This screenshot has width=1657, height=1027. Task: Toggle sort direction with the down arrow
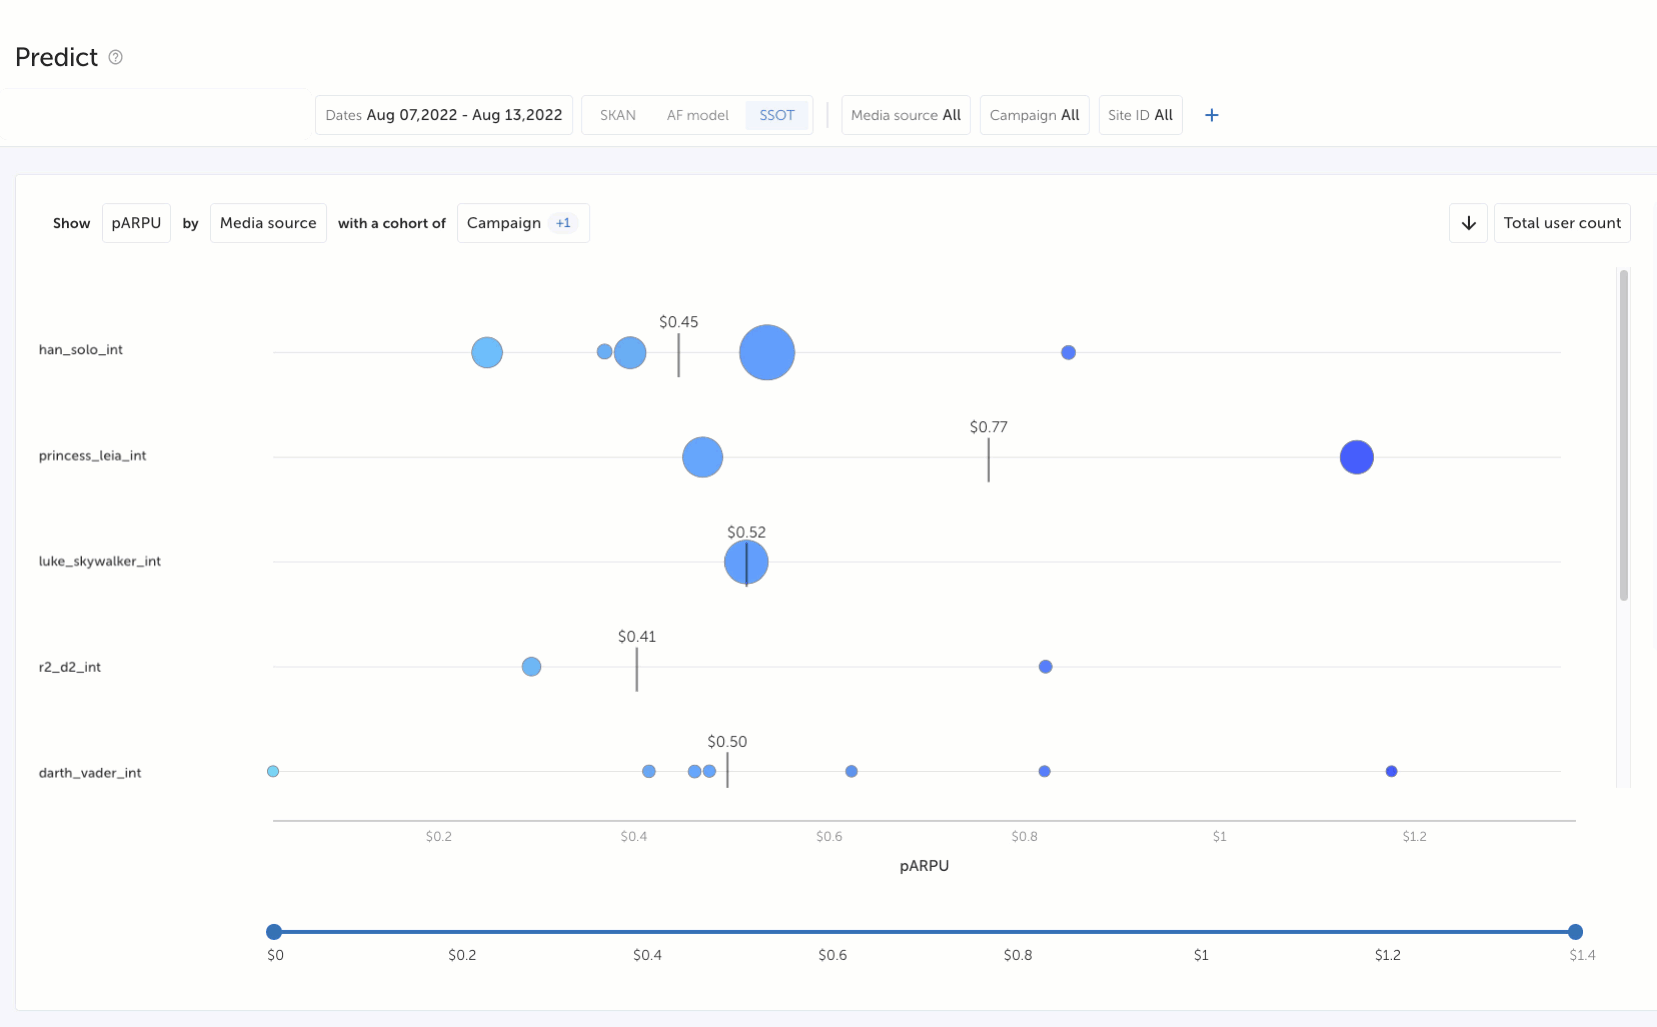(x=1469, y=223)
